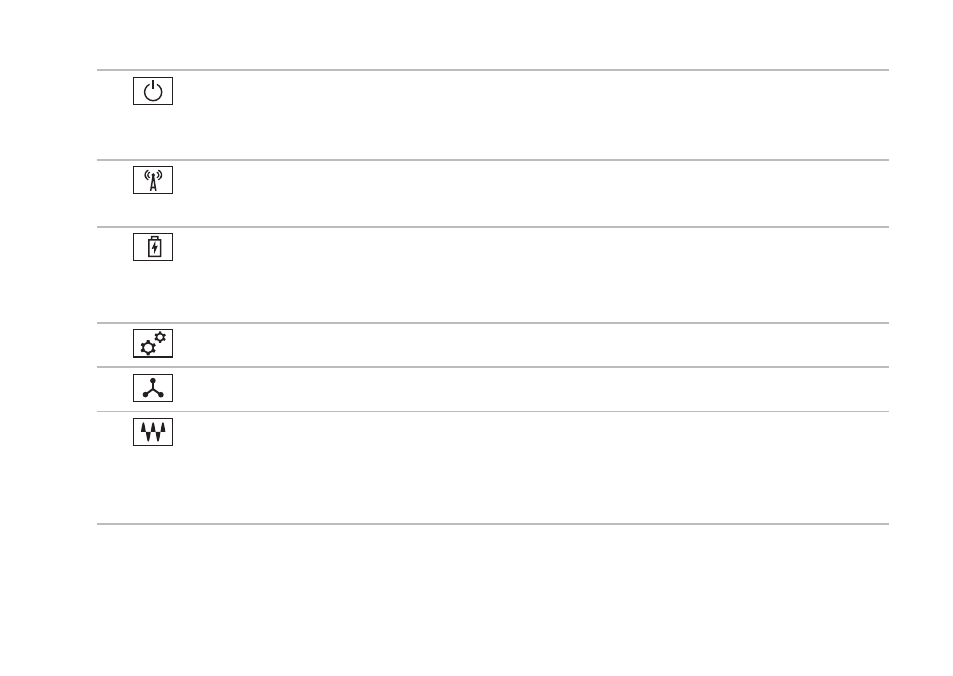Image resolution: width=953 pixels, height=676 pixels.
Task: Select the three-node network hub icon
Action: click(x=153, y=388)
